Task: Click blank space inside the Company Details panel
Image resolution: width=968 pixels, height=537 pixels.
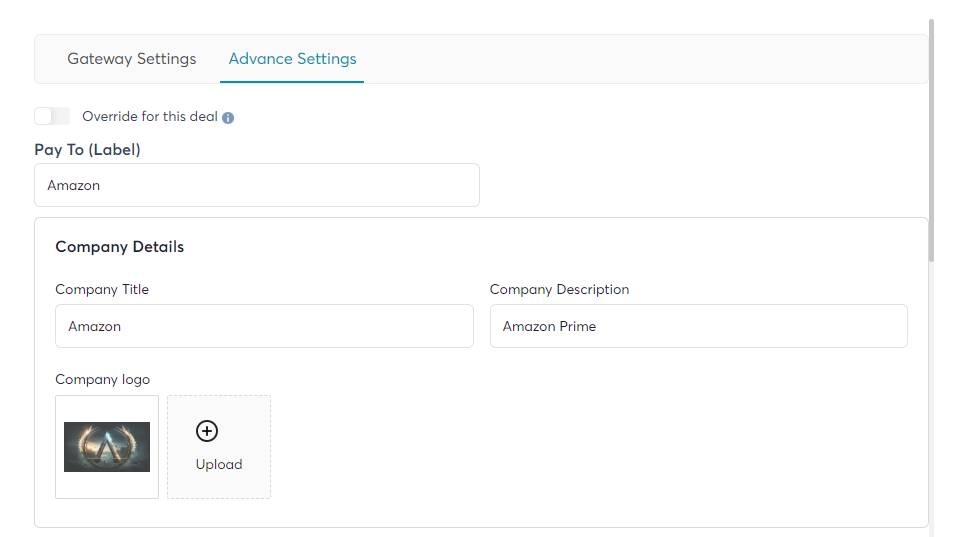Action: coord(593,444)
